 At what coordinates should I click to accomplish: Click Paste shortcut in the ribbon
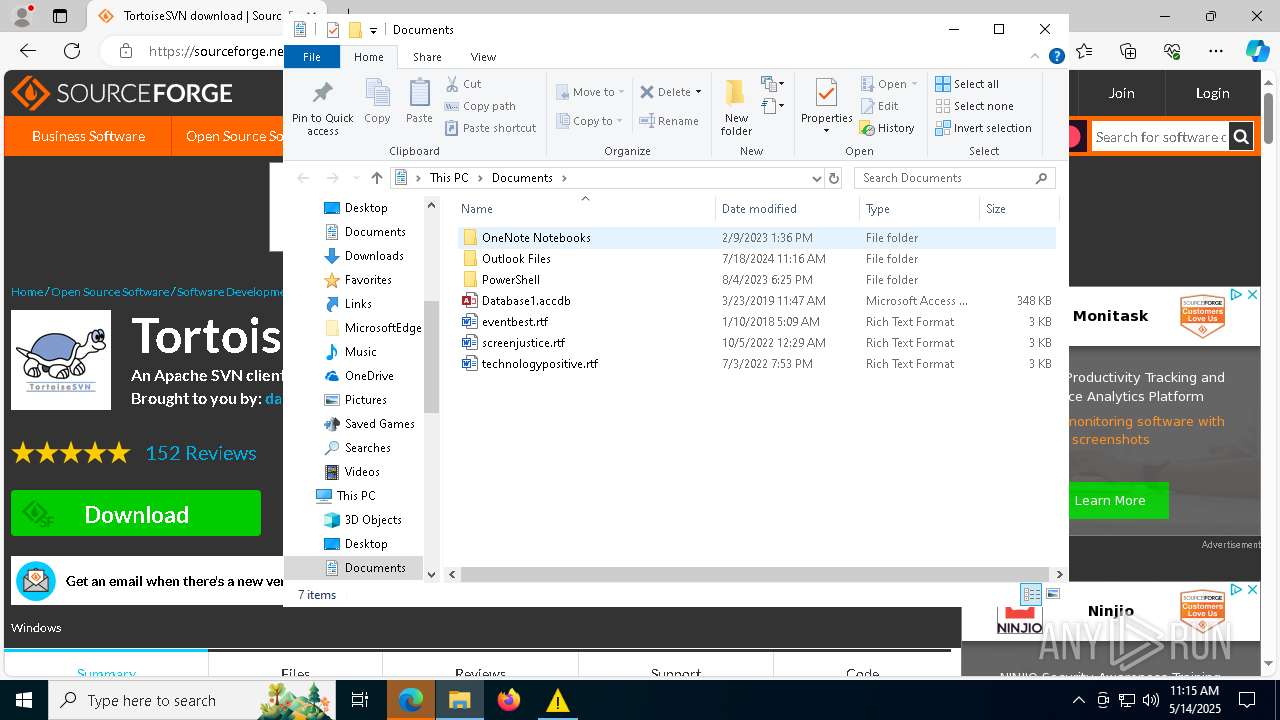(x=490, y=128)
